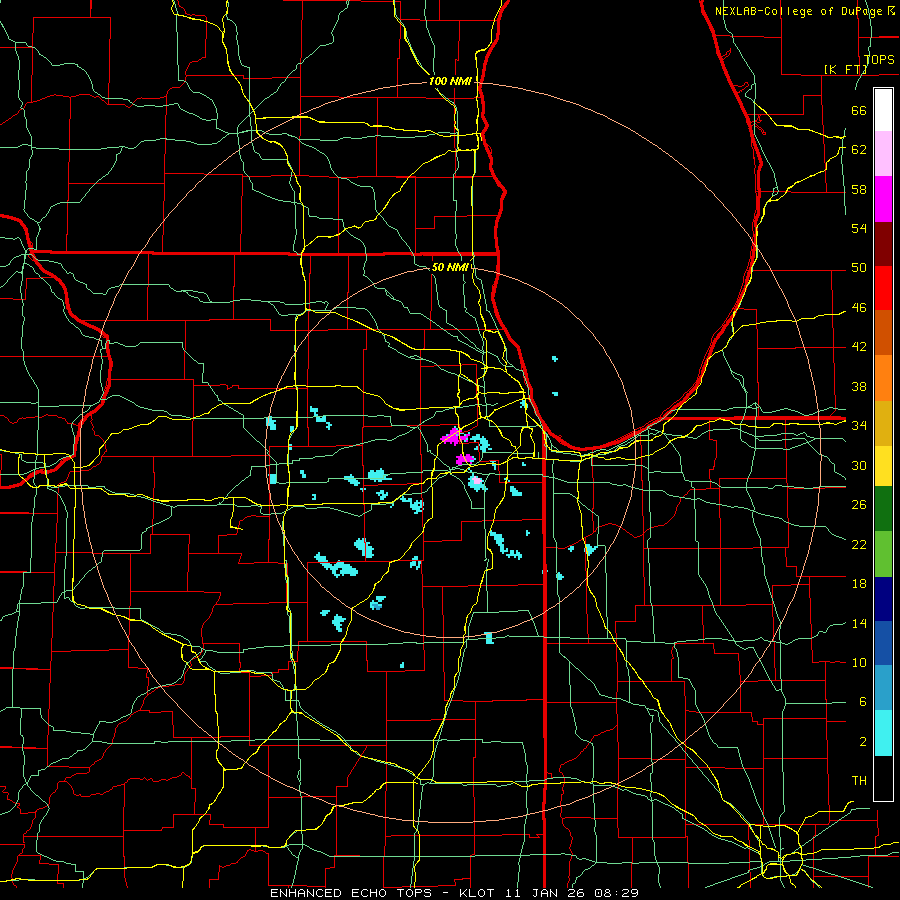Click the "K FT" units label
Image resolution: width=900 pixels, height=900 pixels.
[x=846, y=69]
